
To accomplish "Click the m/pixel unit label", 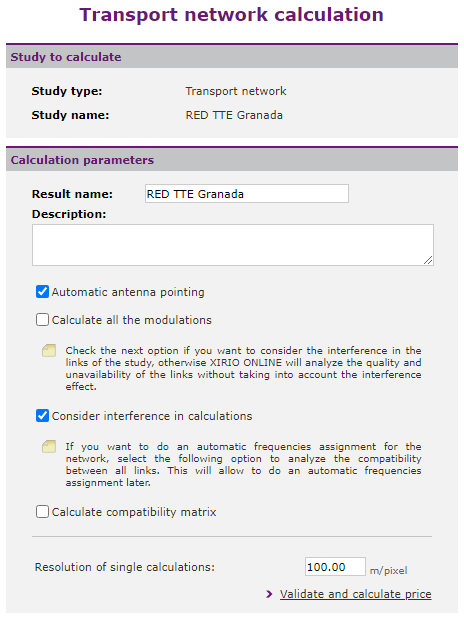I will pos(389,571).
